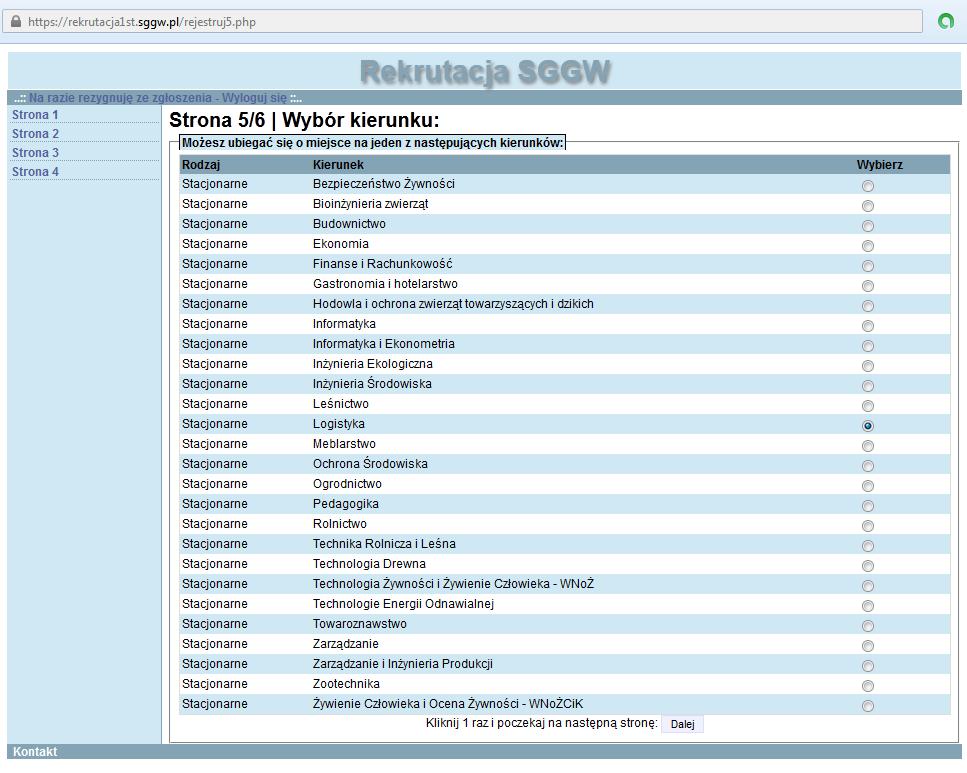Click the 'Meblarstwo' course name text

[344, 444]
